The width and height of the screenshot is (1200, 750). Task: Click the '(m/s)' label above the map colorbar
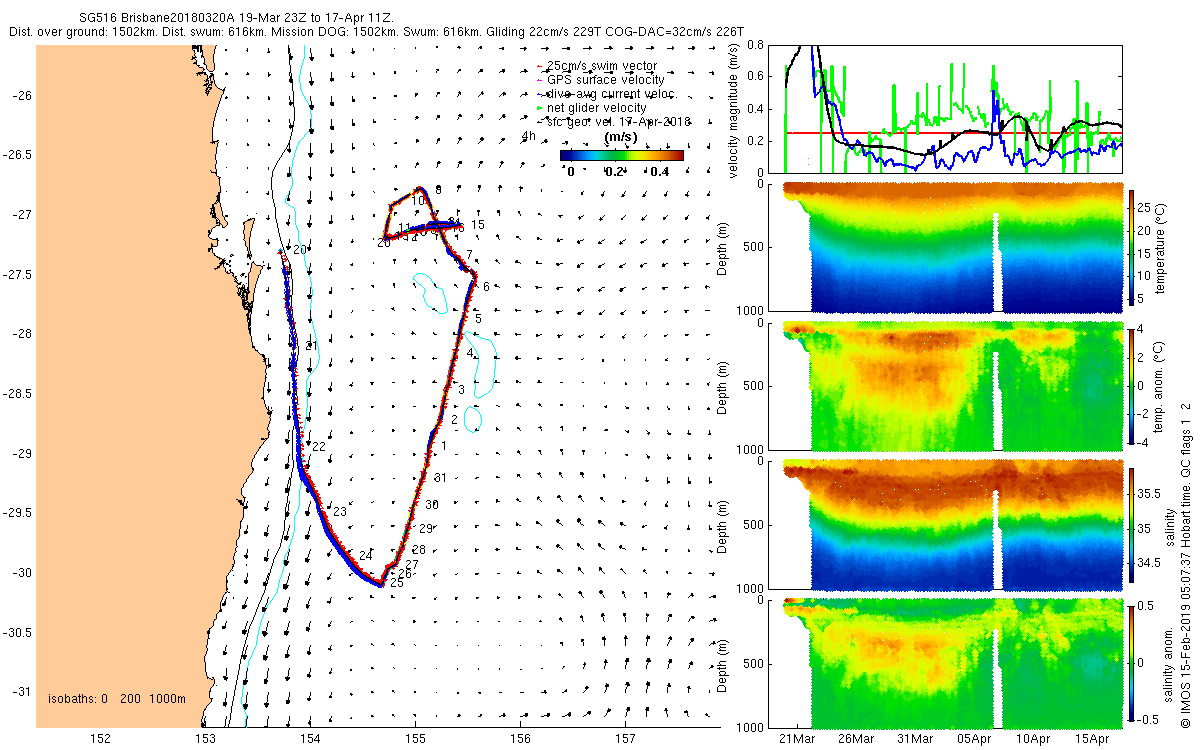click(622, 138)
